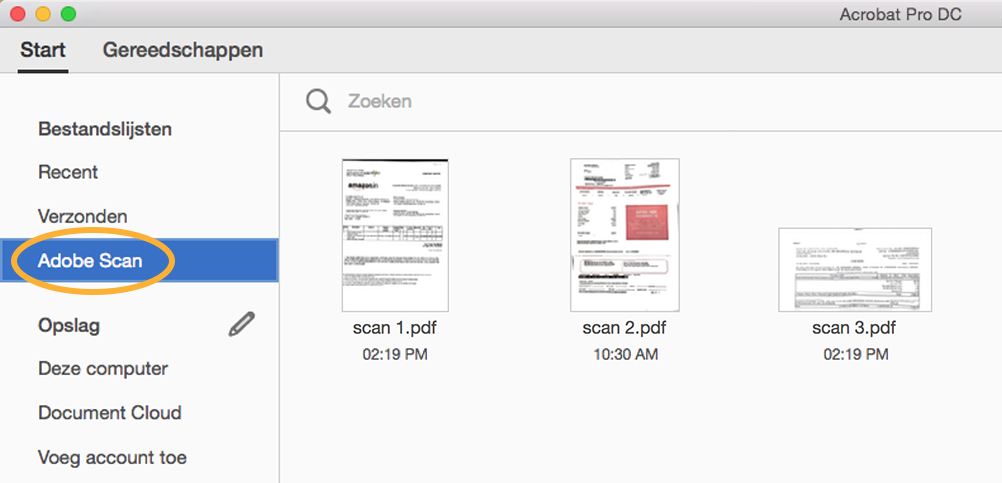Click the yellow minimize window button
The width and height of the screenshot is (1002, 483).
[x=43, y=13]
